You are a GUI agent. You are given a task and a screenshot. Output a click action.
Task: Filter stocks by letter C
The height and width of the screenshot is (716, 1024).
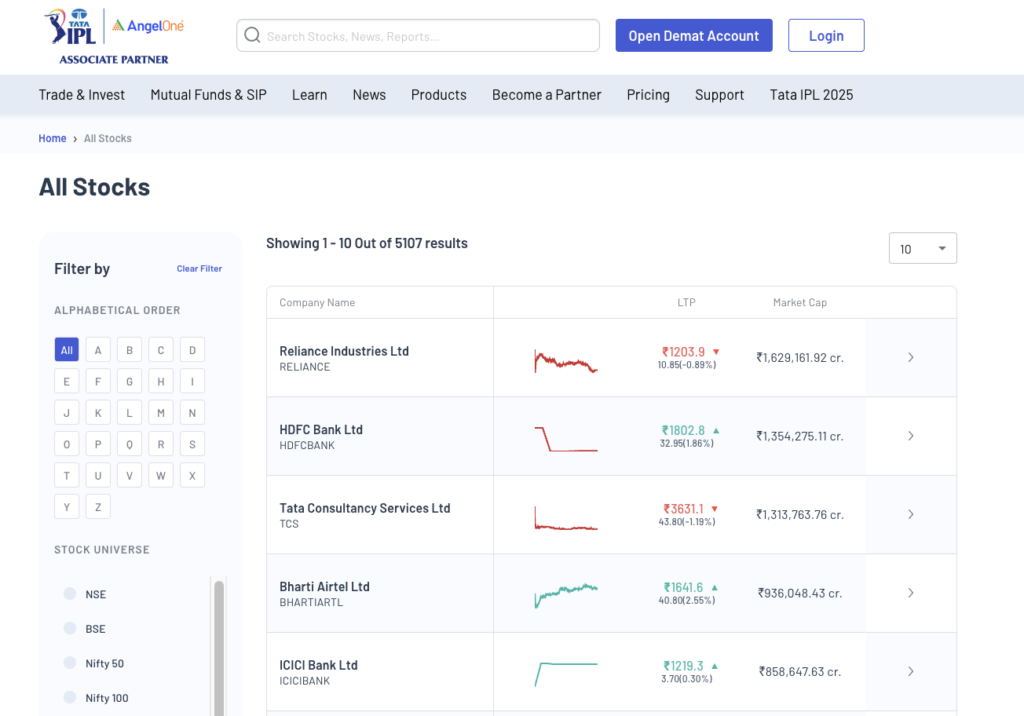tap(161, 350)
